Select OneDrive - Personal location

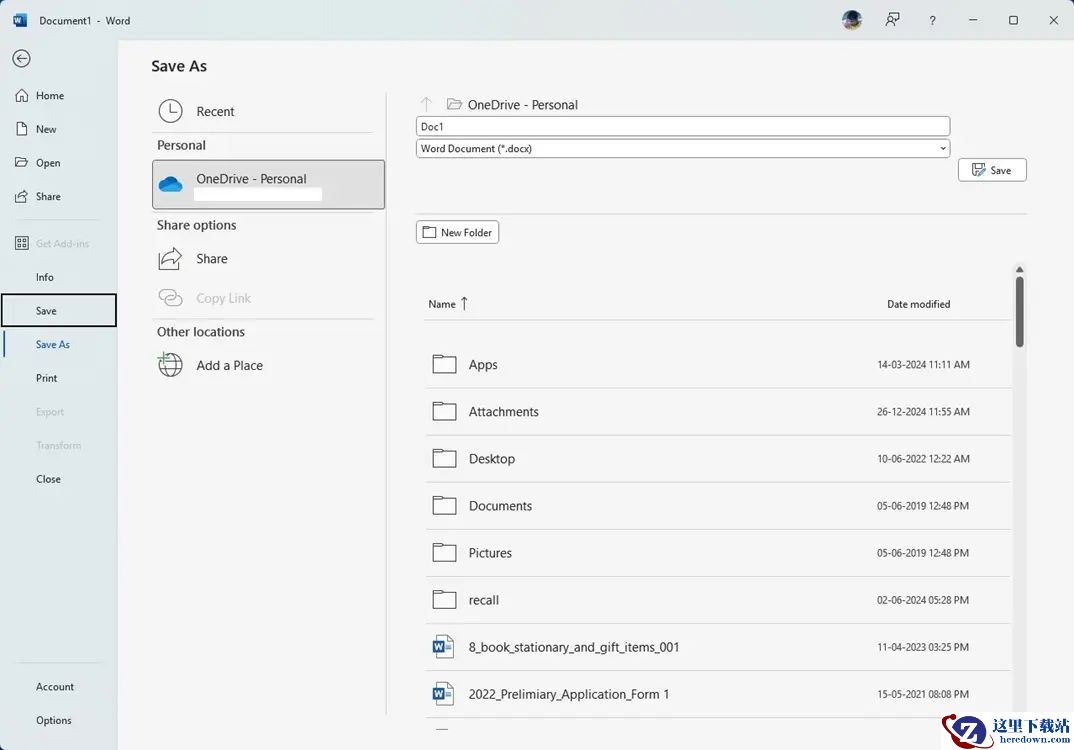(x=268, y=184)
